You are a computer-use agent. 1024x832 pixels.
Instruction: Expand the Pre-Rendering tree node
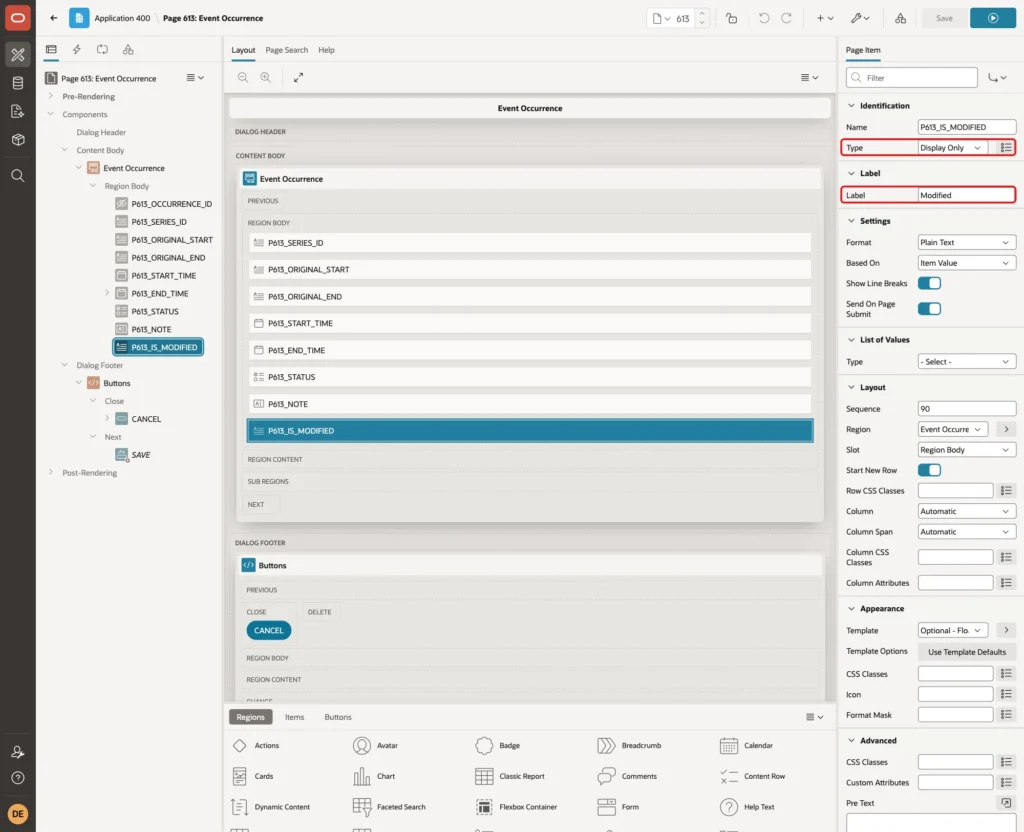pos(51,96)
